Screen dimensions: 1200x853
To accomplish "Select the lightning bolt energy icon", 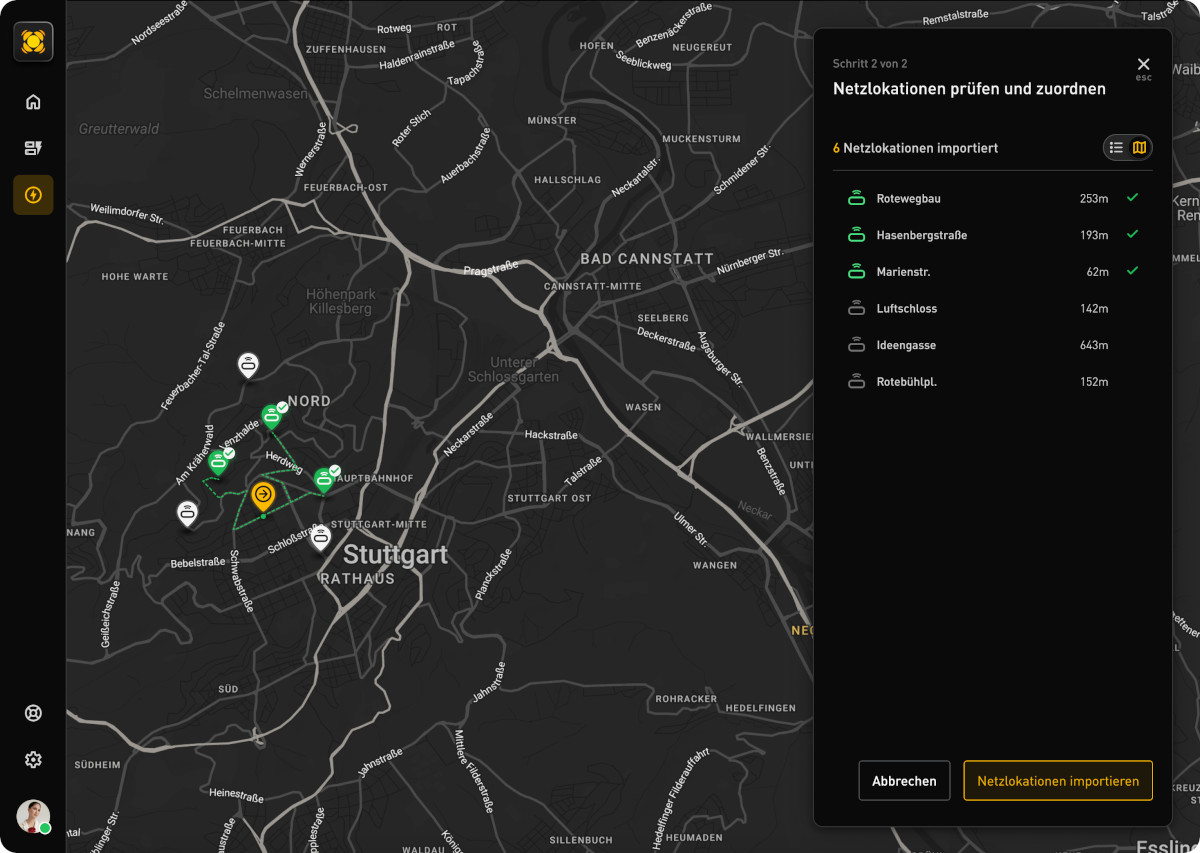I will coord(33,195).
